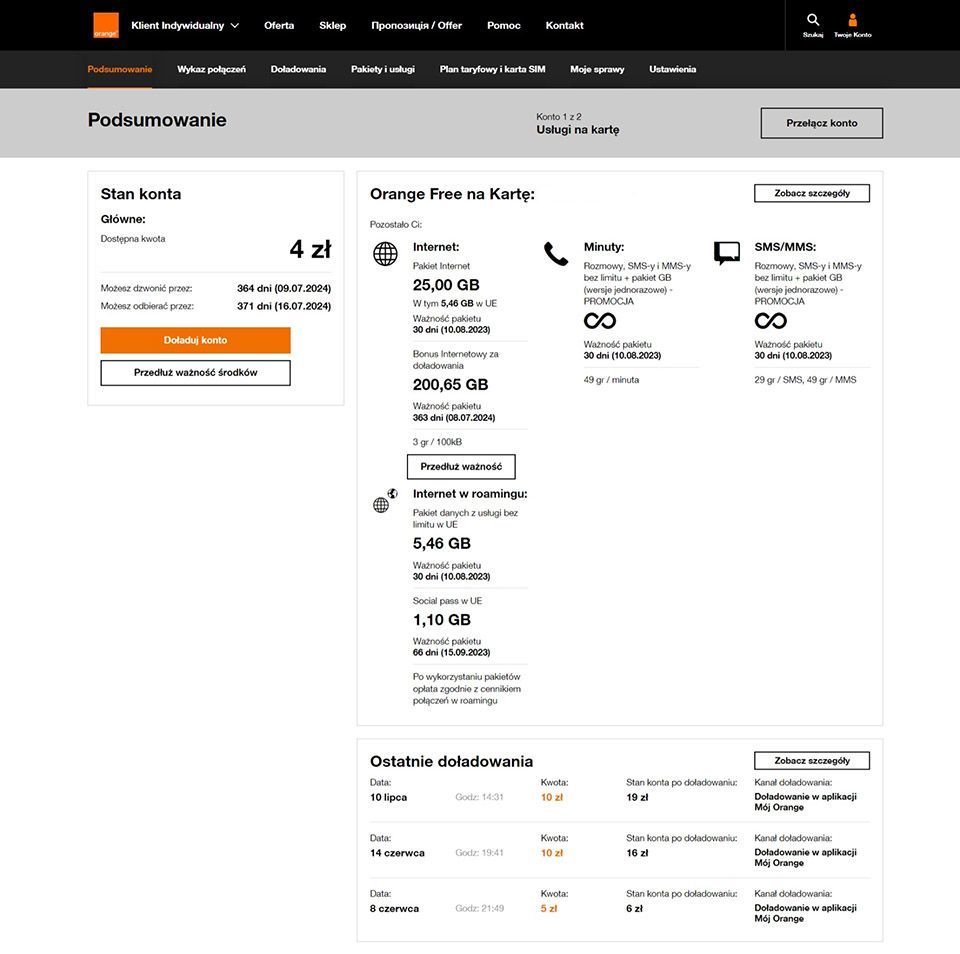
Task: Click Zobacz szczegóły in Ostatnie doładowania
Action: pos(811,761)
